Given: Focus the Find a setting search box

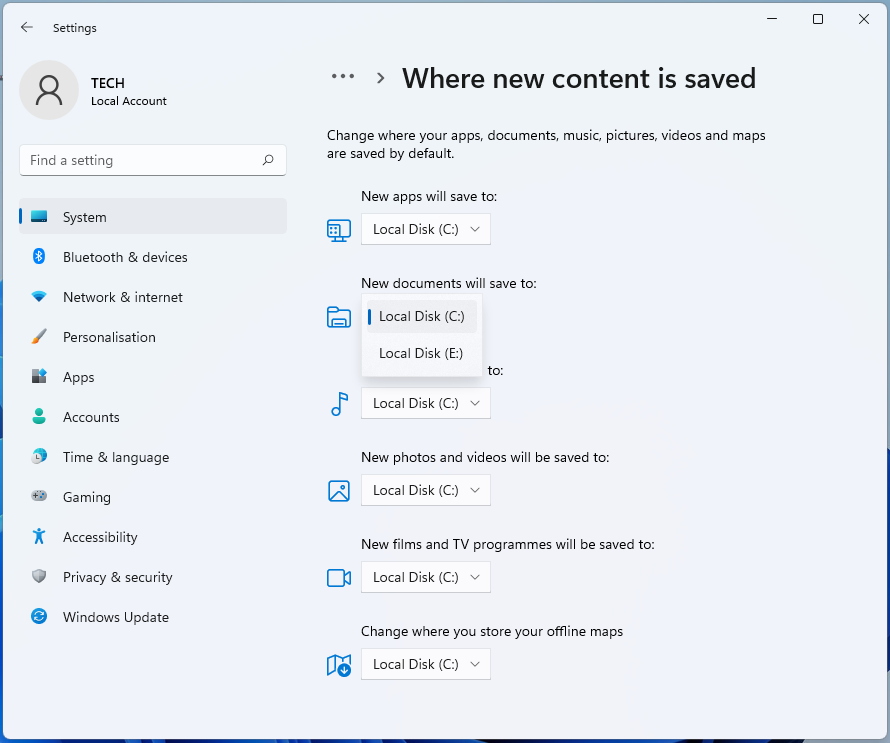Looking at the screenshot, I should click(153, 160).
